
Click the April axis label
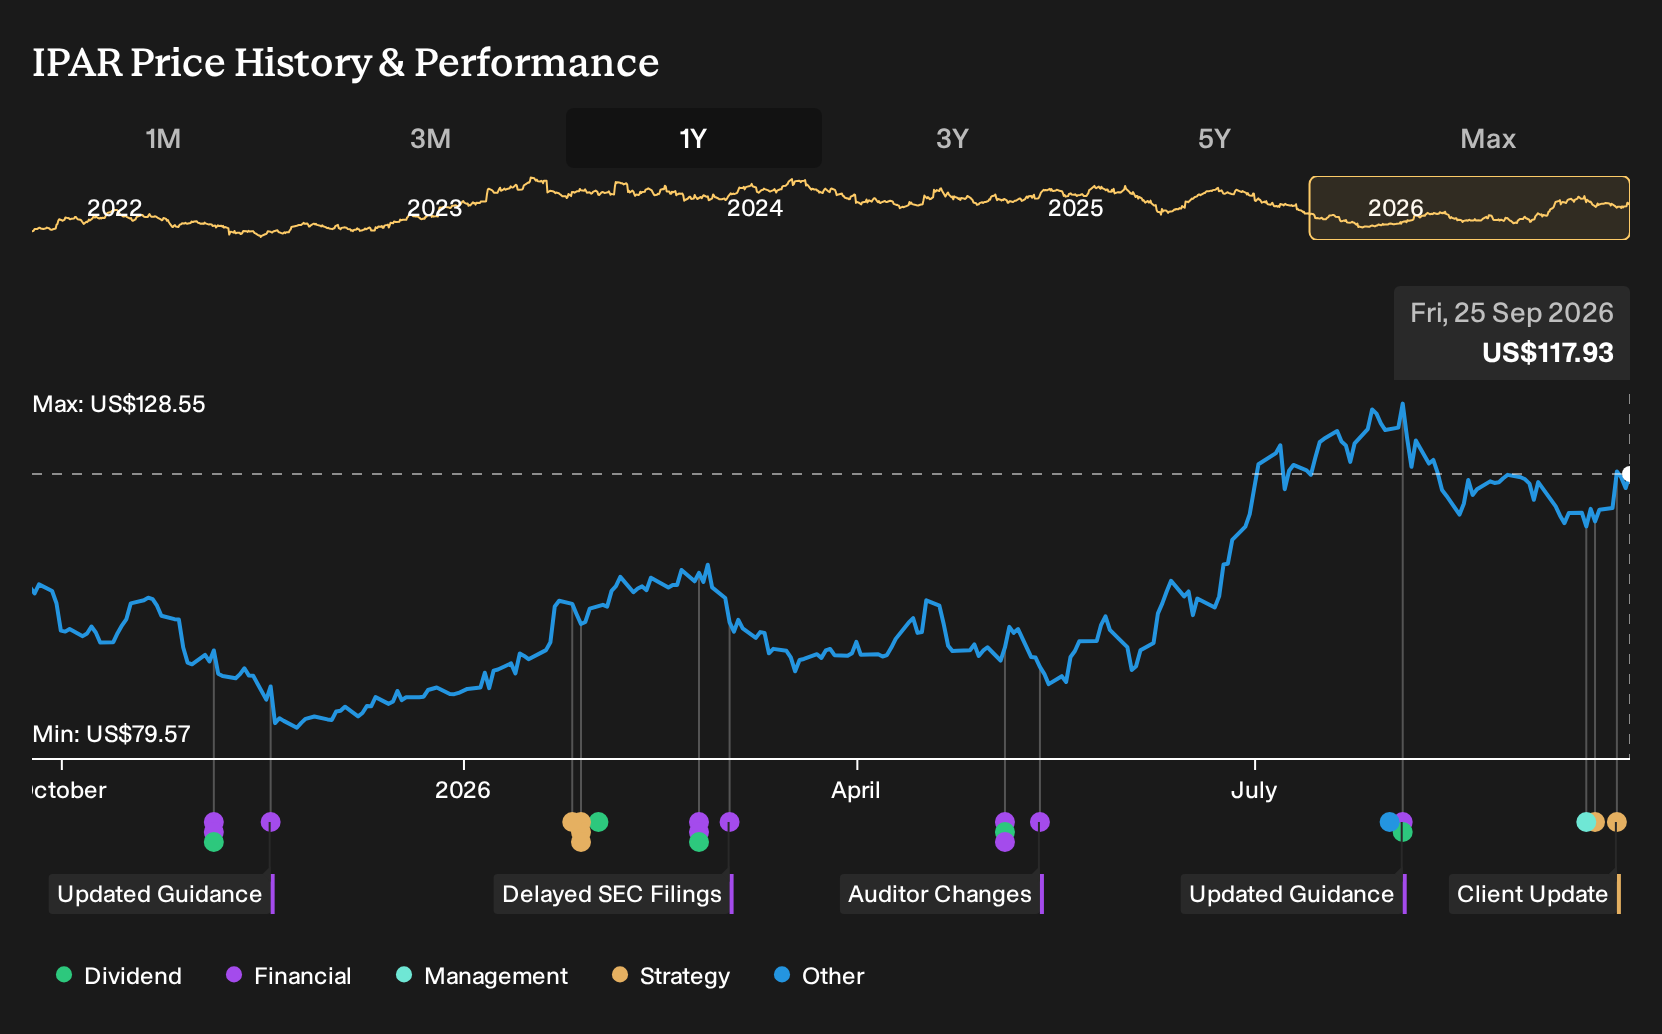(x=856, y=790)
